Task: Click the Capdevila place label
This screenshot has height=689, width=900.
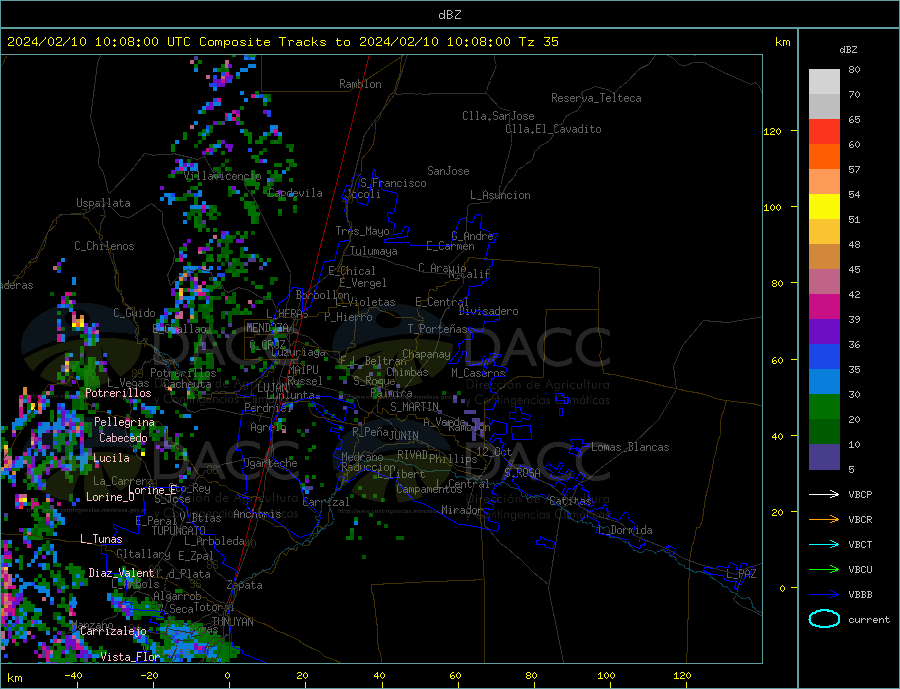Action: (295, 193)
